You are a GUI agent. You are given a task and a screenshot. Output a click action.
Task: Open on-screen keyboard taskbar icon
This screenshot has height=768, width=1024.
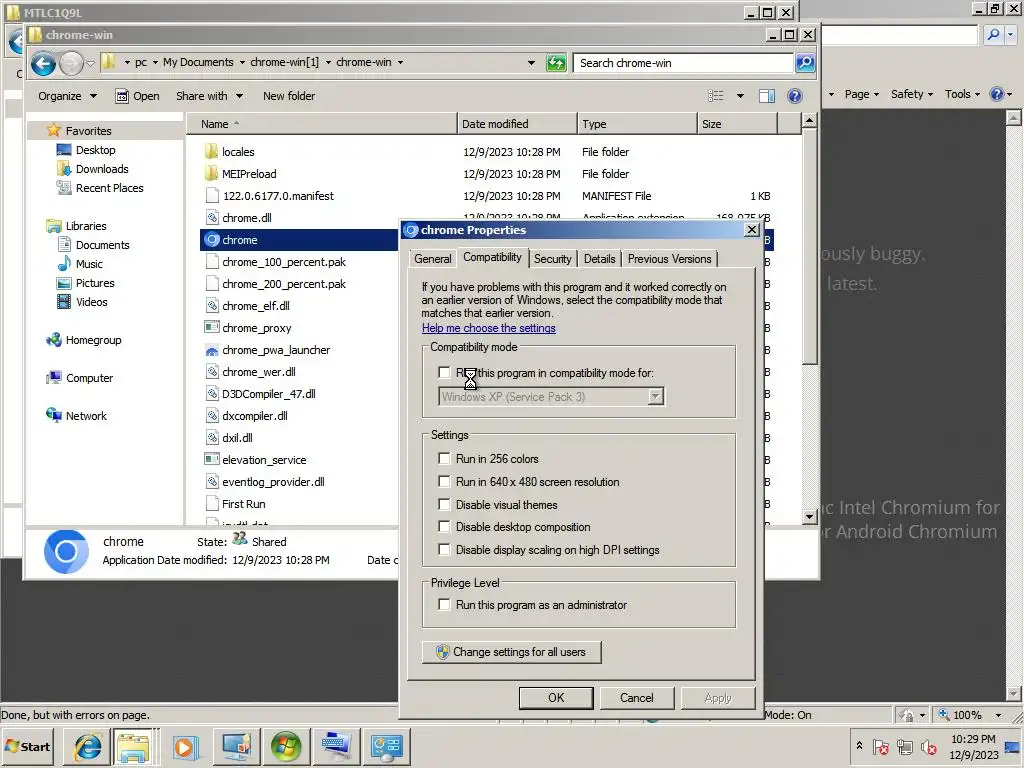[336, 746]
